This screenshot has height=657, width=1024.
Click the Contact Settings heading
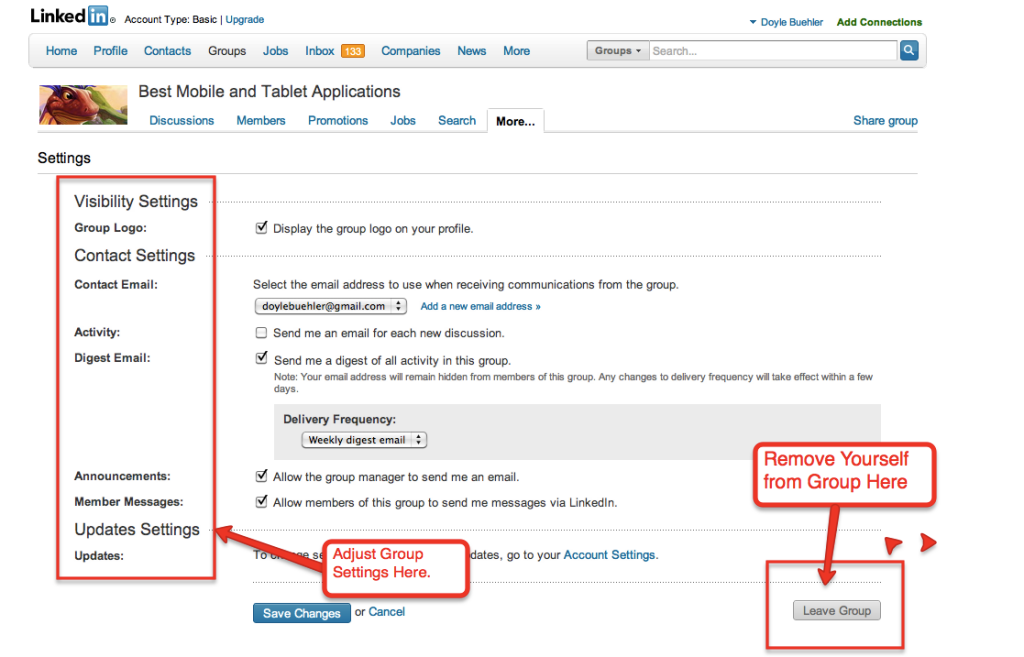tap(135, 255)
